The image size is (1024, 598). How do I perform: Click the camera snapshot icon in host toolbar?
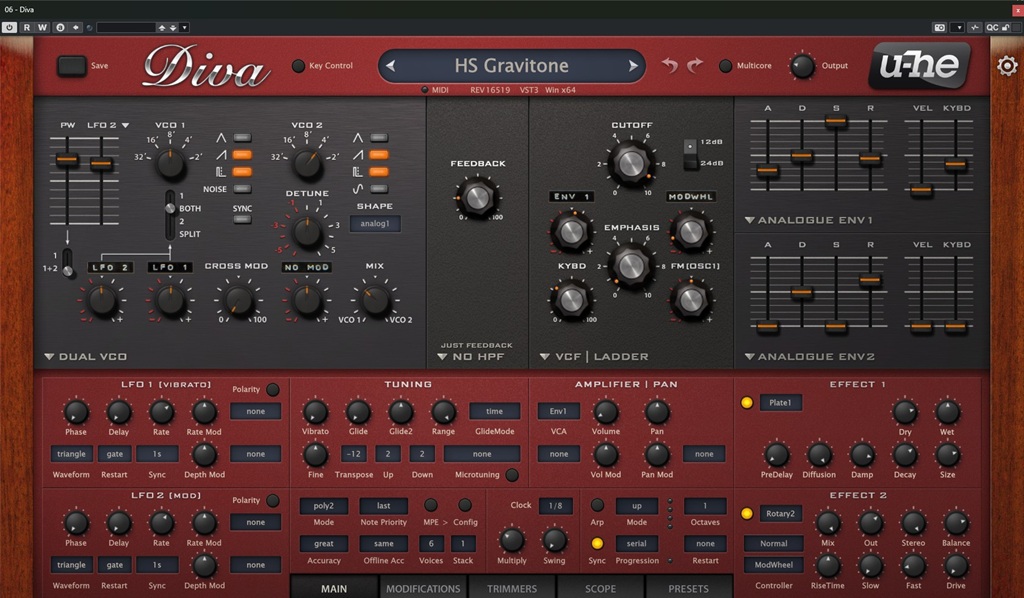point(940,27)
